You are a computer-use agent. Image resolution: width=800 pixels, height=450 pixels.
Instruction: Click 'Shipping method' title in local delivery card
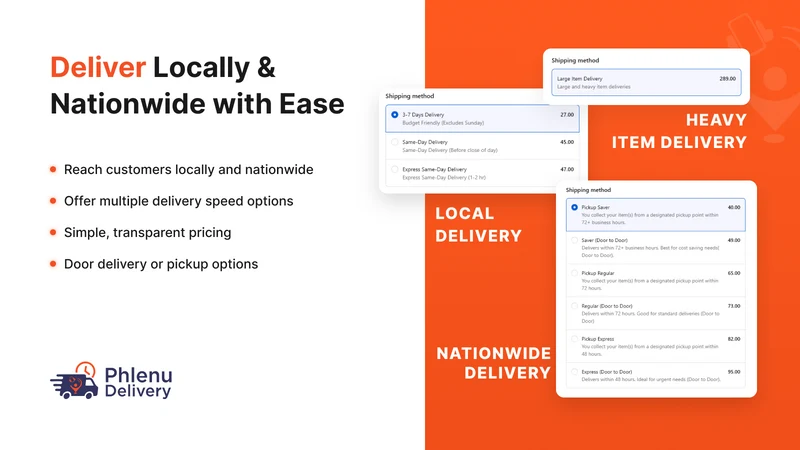click(x=410, y=96)
